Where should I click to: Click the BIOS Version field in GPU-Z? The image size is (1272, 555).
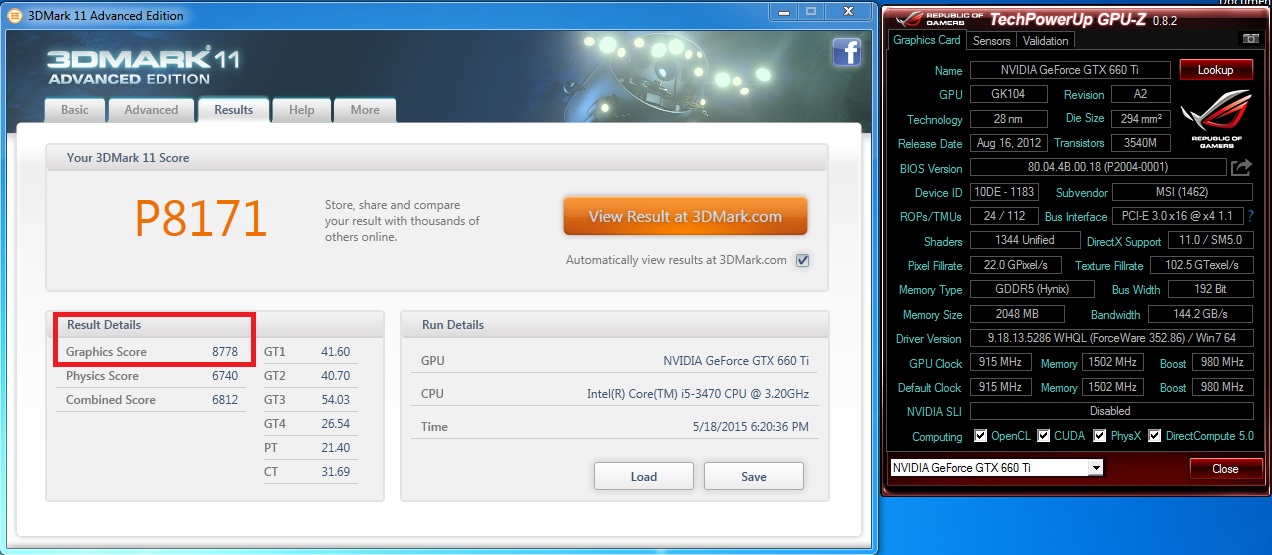pos(1097,167)
